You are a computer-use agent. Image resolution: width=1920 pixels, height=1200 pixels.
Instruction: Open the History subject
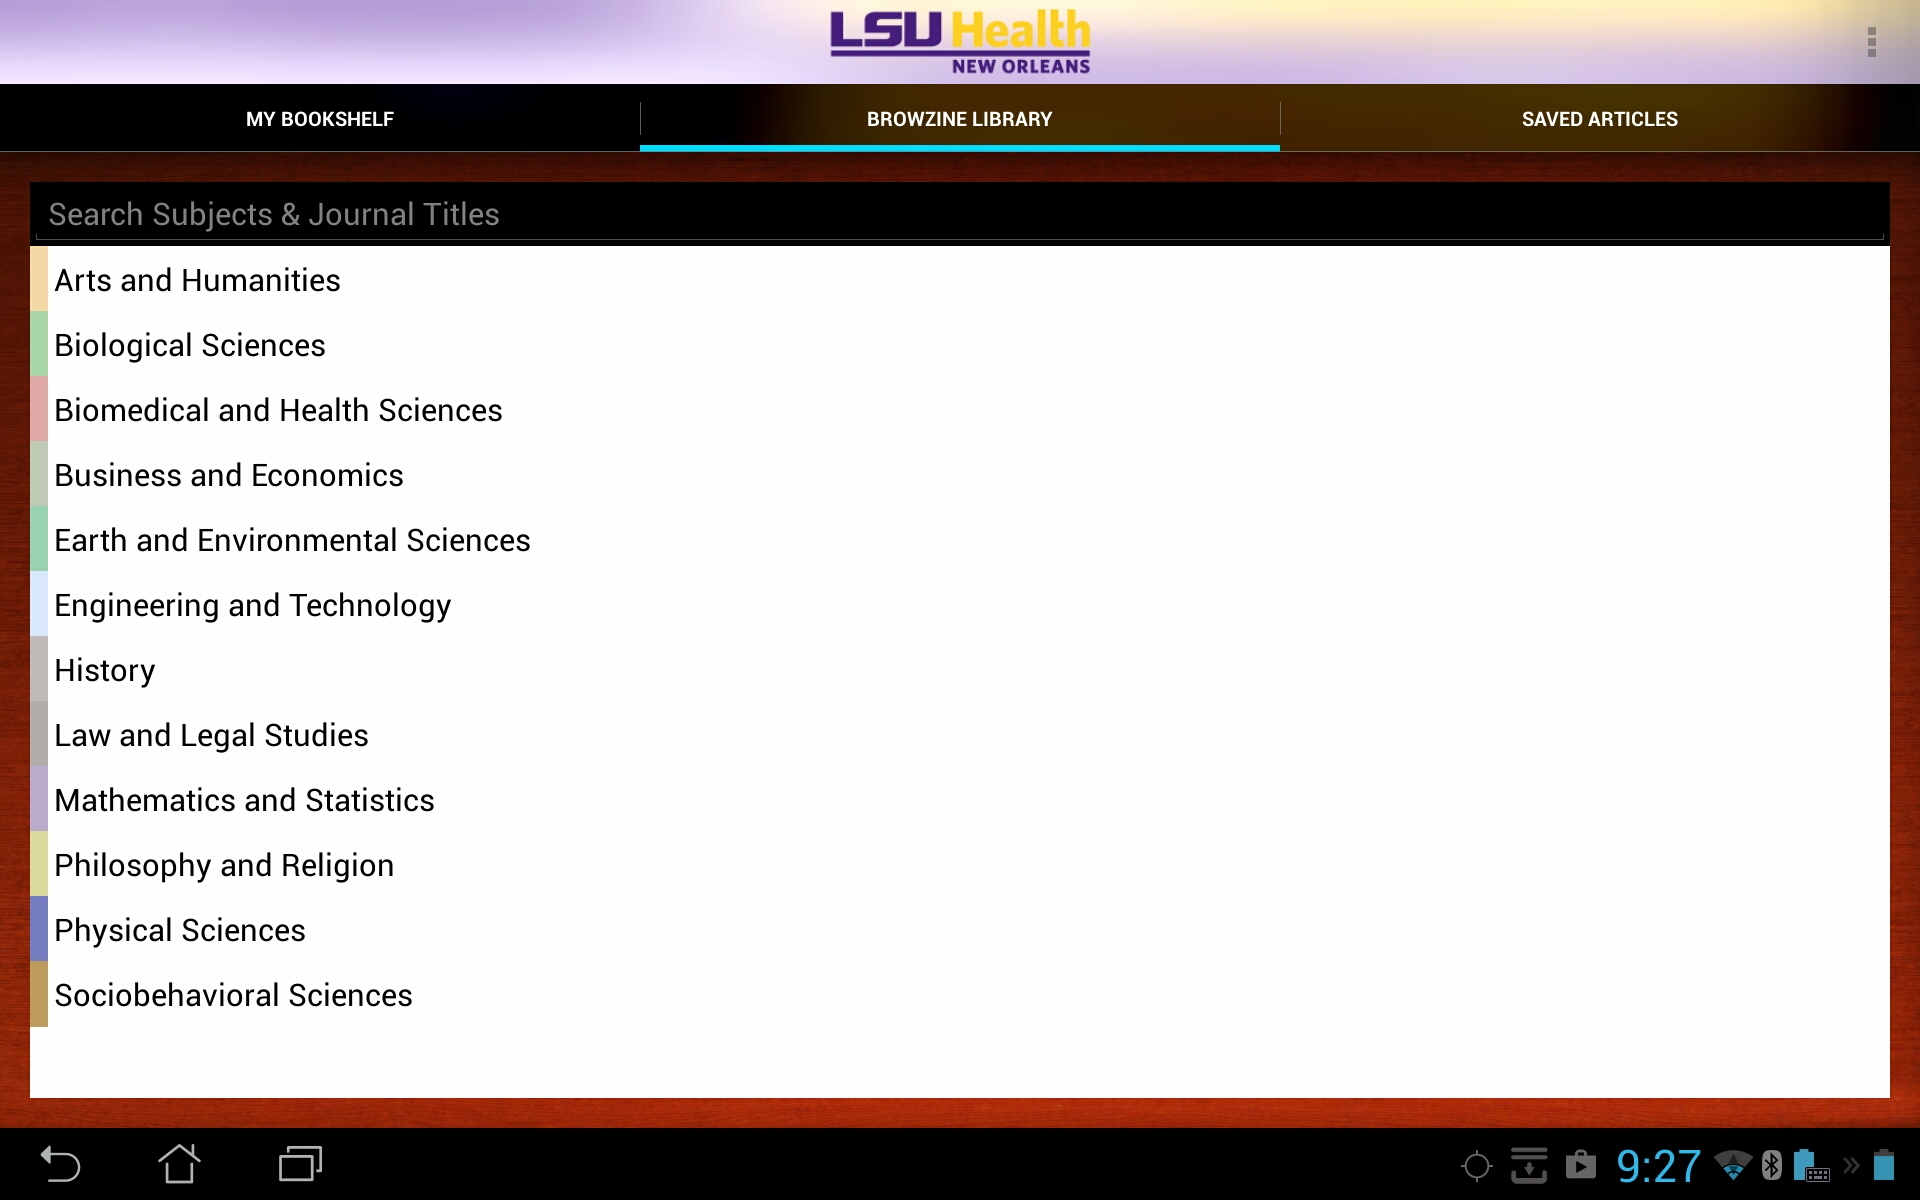(960, 669)
